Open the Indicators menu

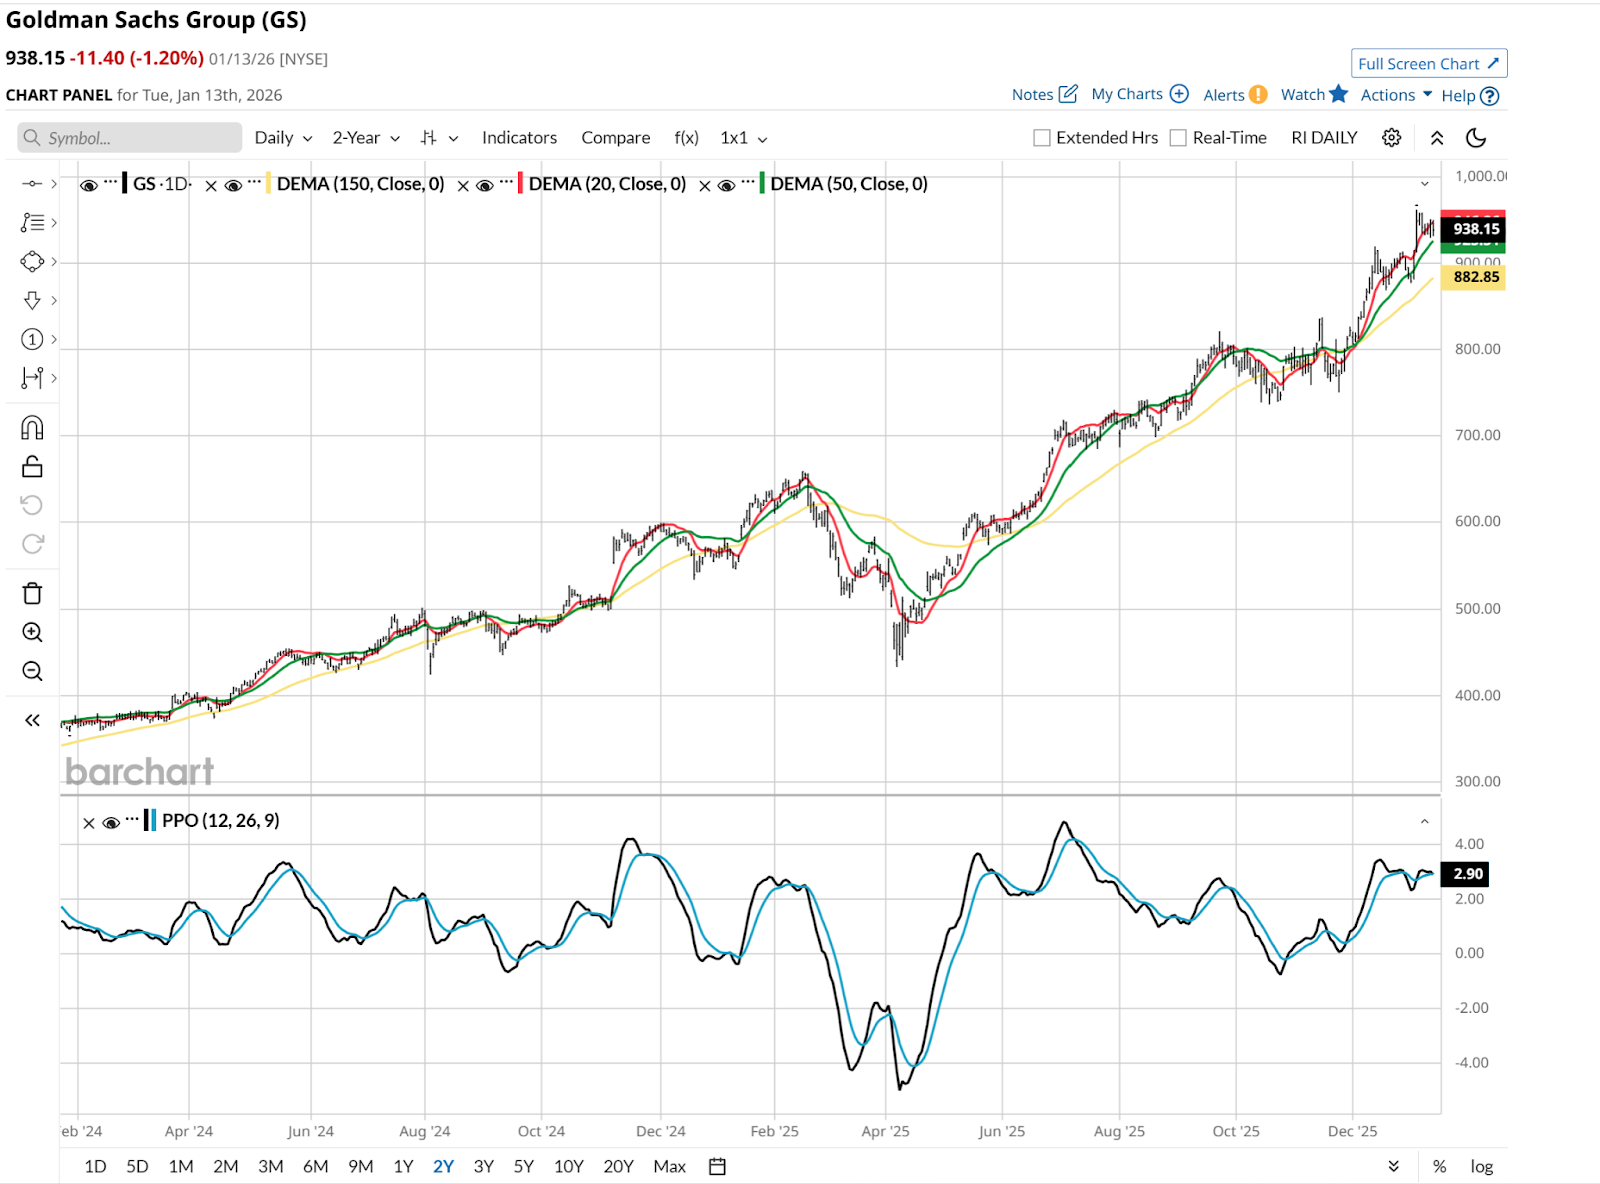[519, 138]
